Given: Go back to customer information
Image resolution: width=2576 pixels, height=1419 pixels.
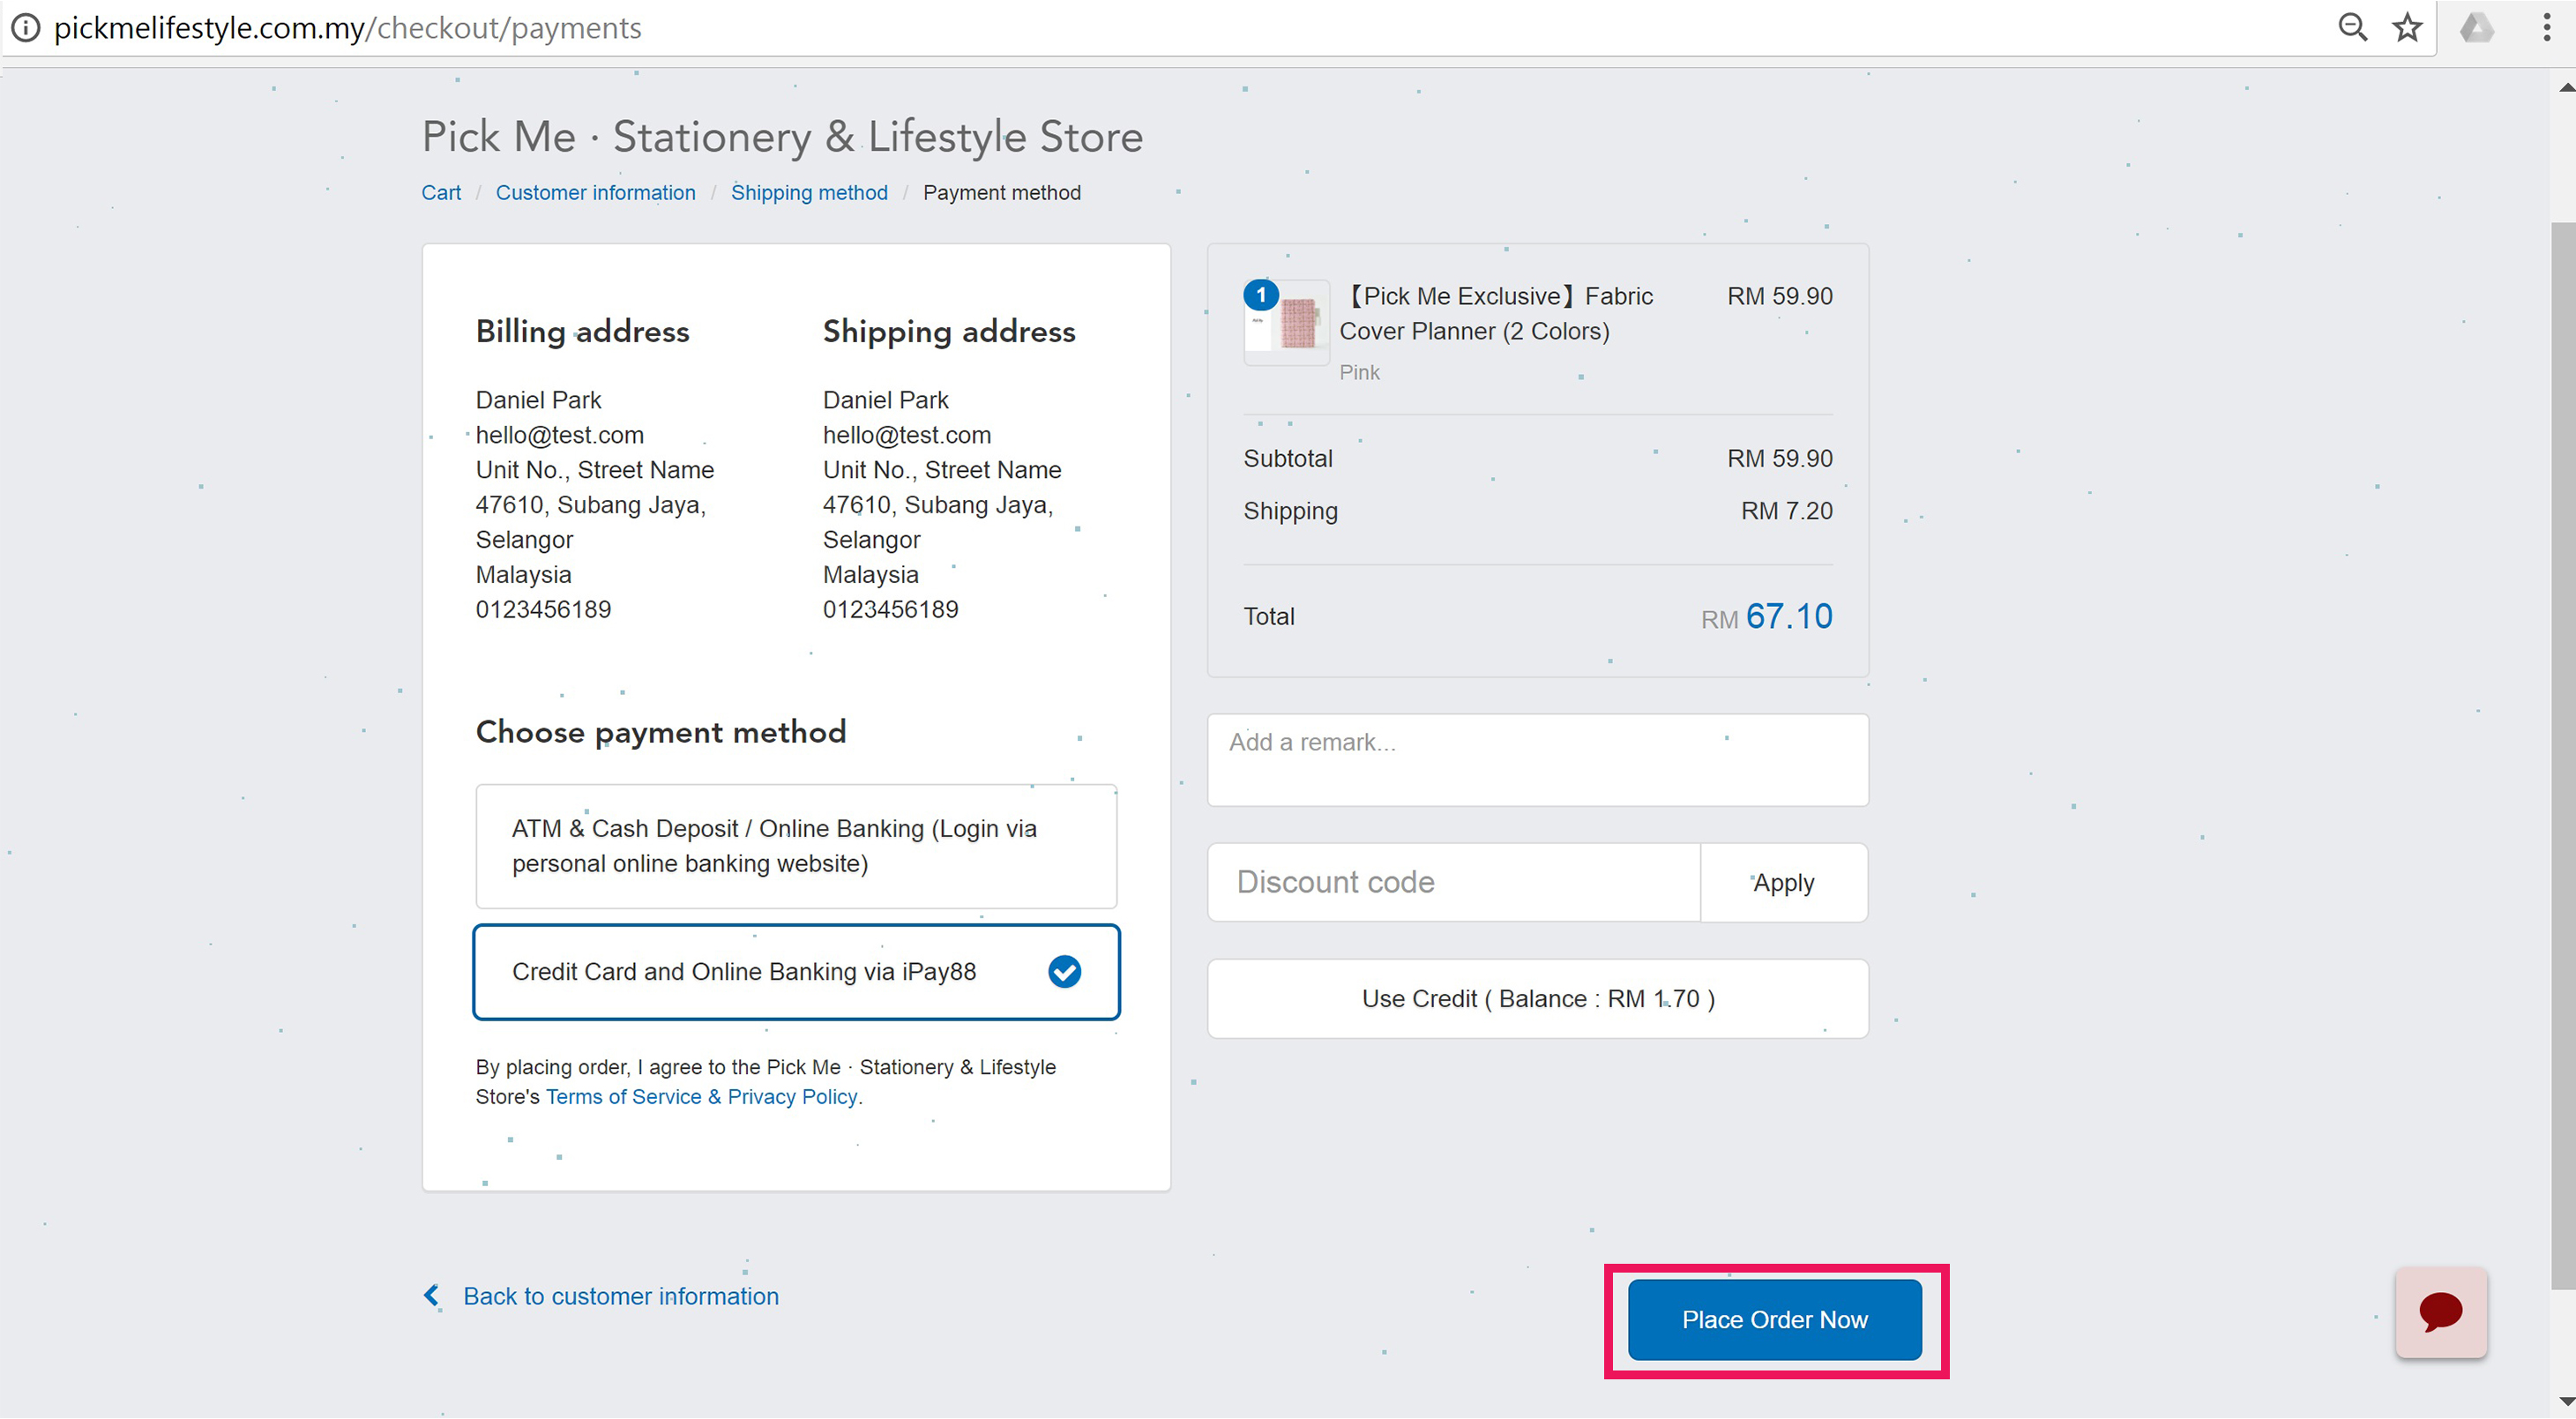Looking at the screenshot, I should [620, 1296].
